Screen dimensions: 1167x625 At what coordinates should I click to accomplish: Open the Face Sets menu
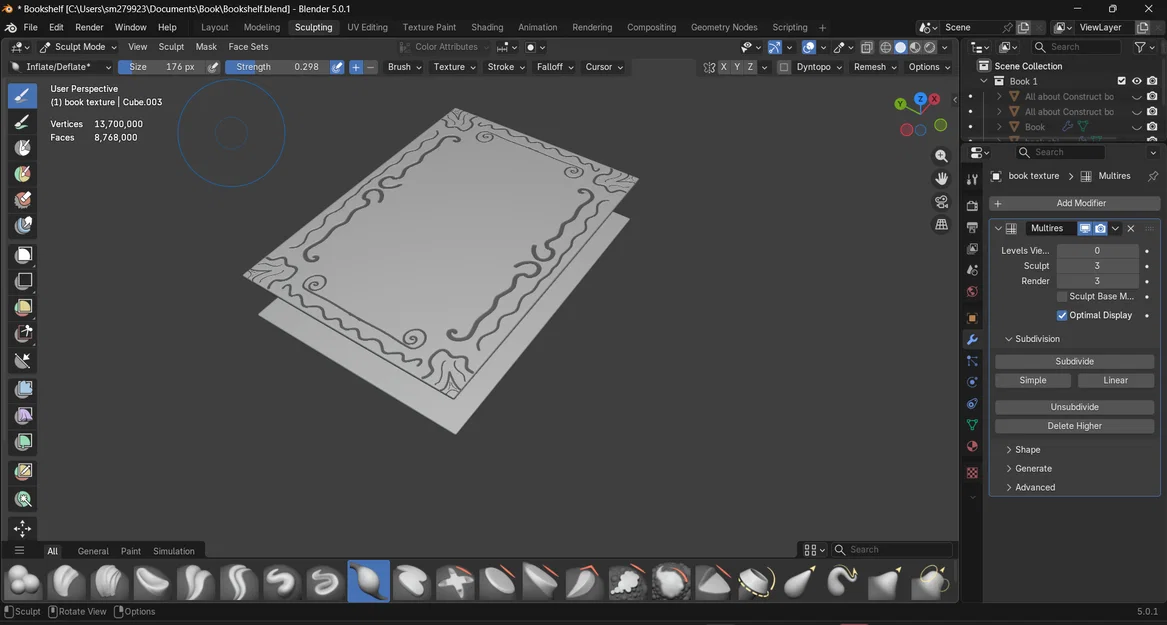248,47
